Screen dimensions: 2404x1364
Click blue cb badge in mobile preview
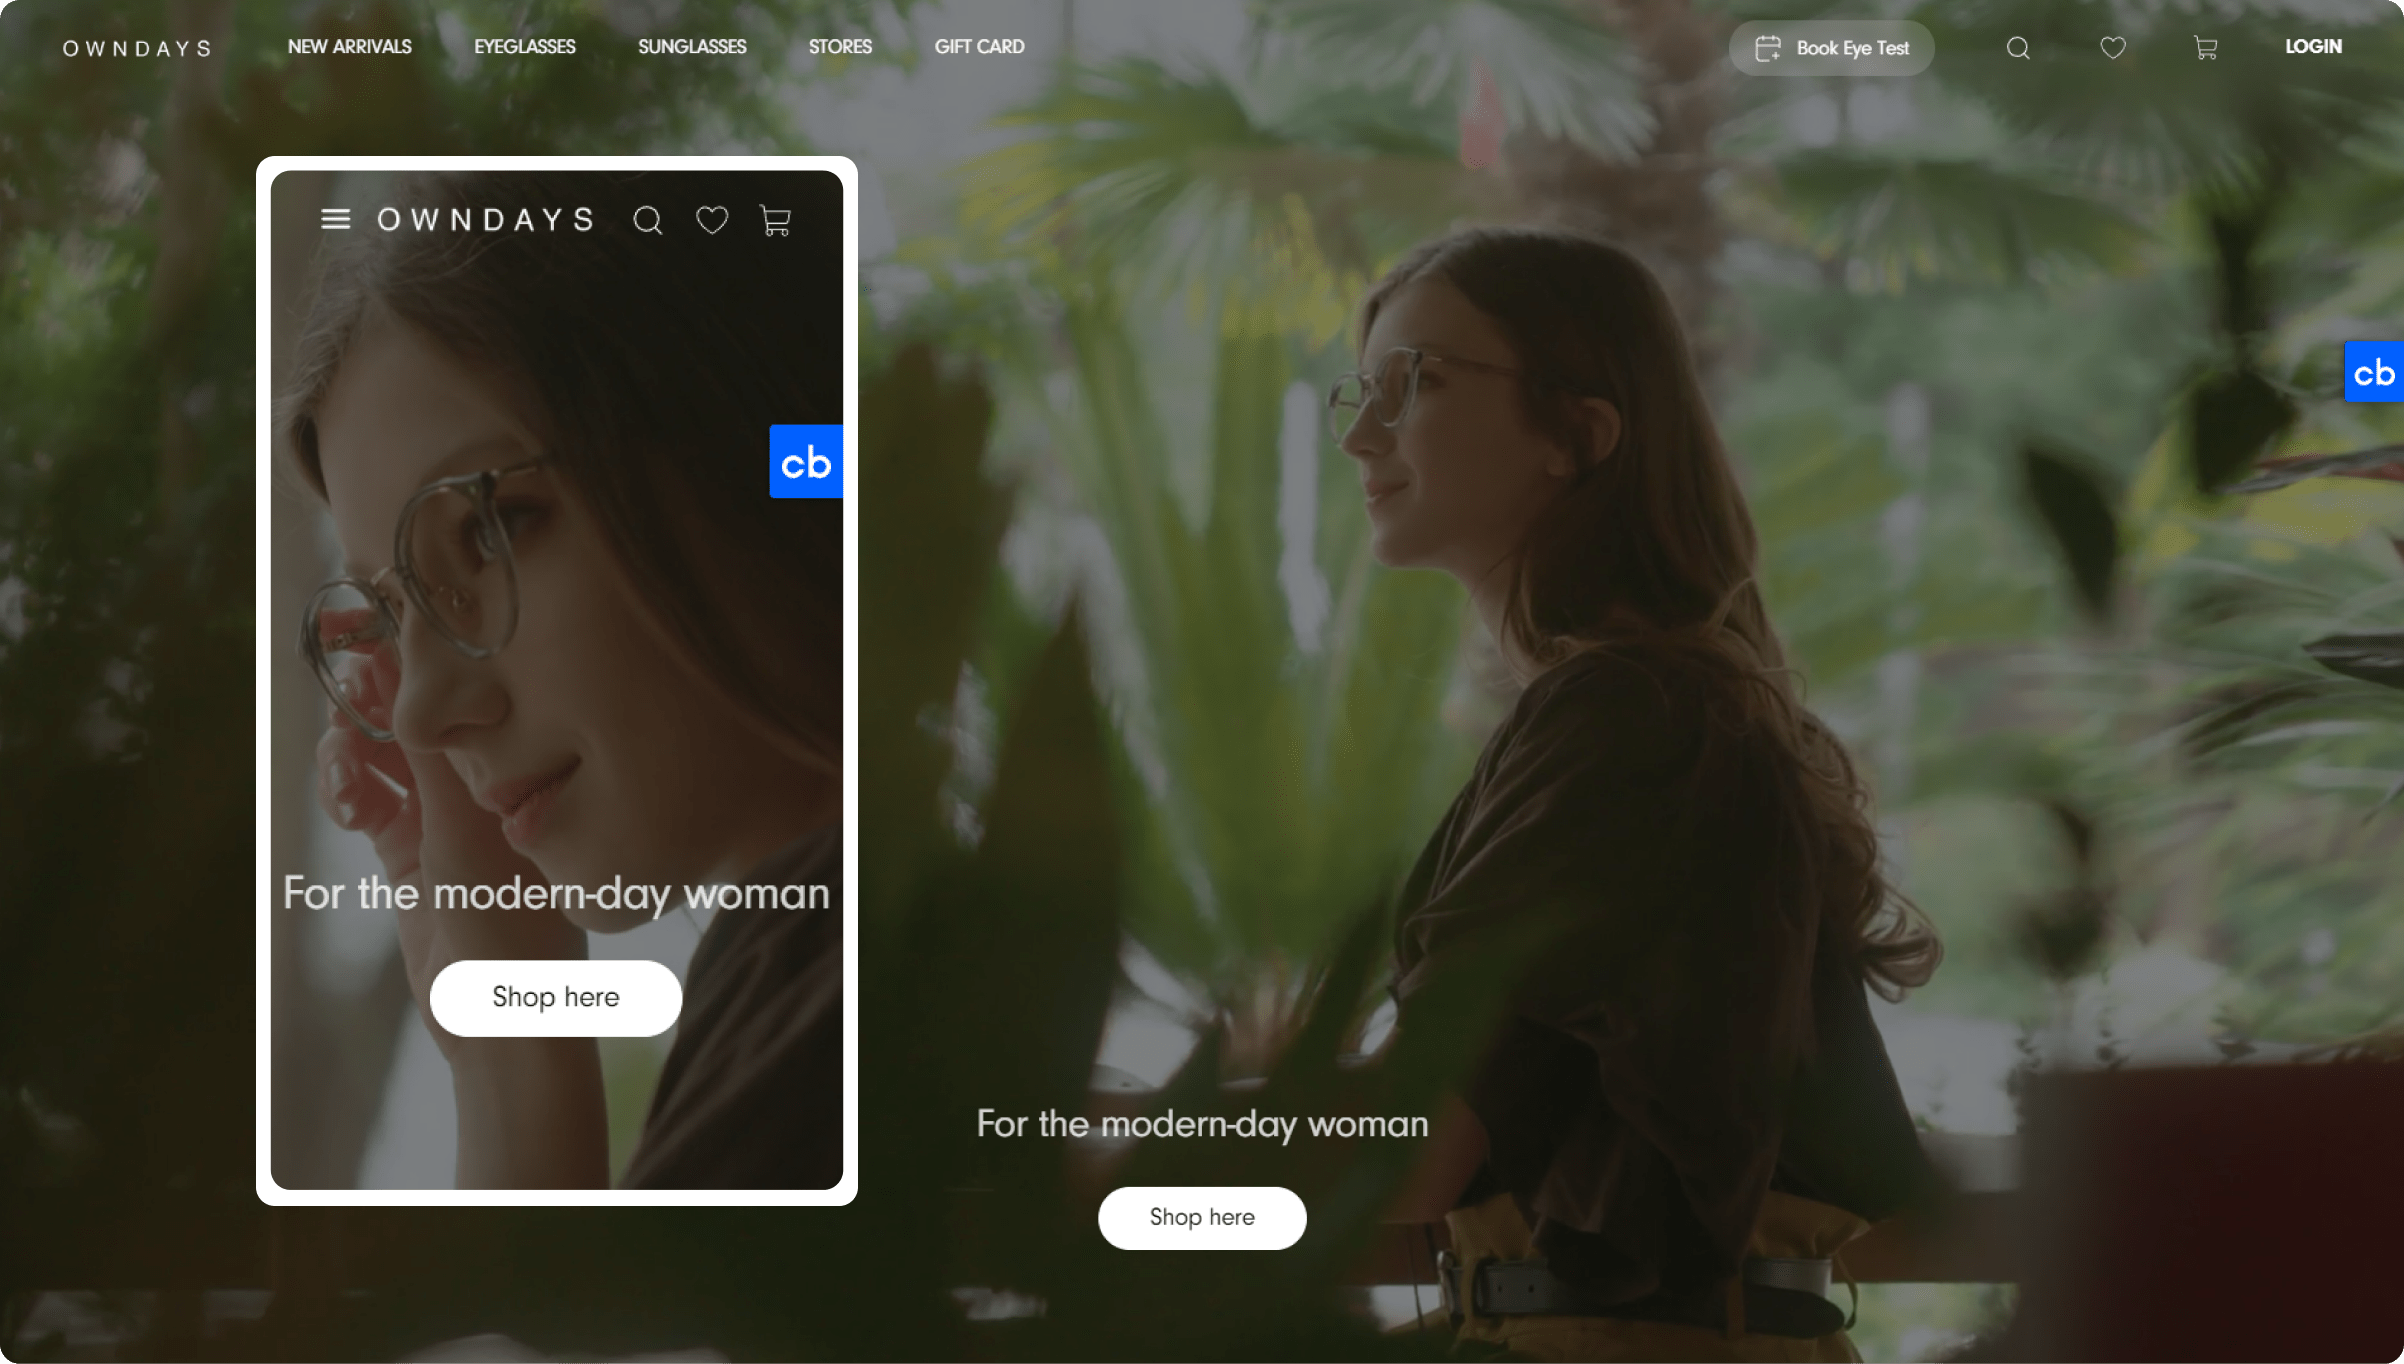[806, 462]
